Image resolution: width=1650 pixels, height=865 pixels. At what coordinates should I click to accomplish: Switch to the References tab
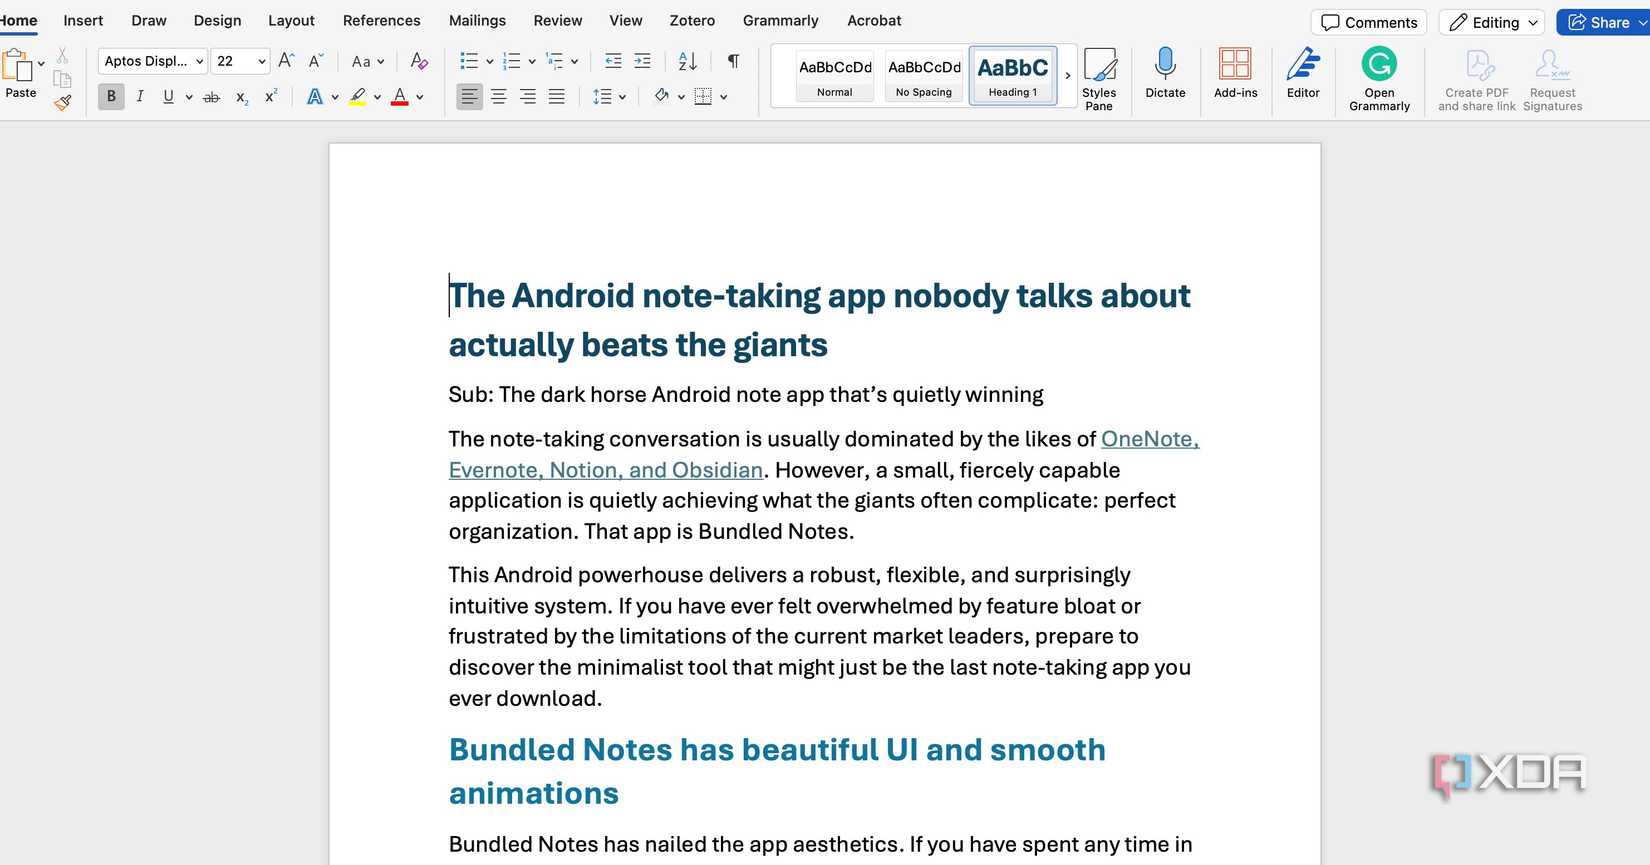tap(381, 20)
